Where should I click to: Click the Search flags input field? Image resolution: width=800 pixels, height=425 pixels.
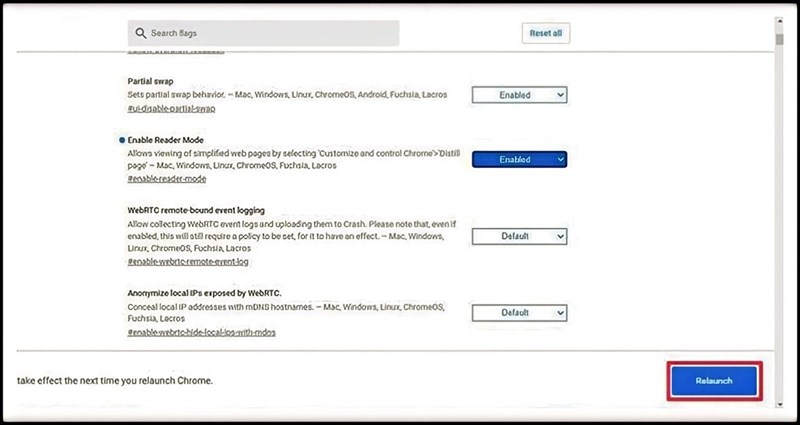coord(263,33)
